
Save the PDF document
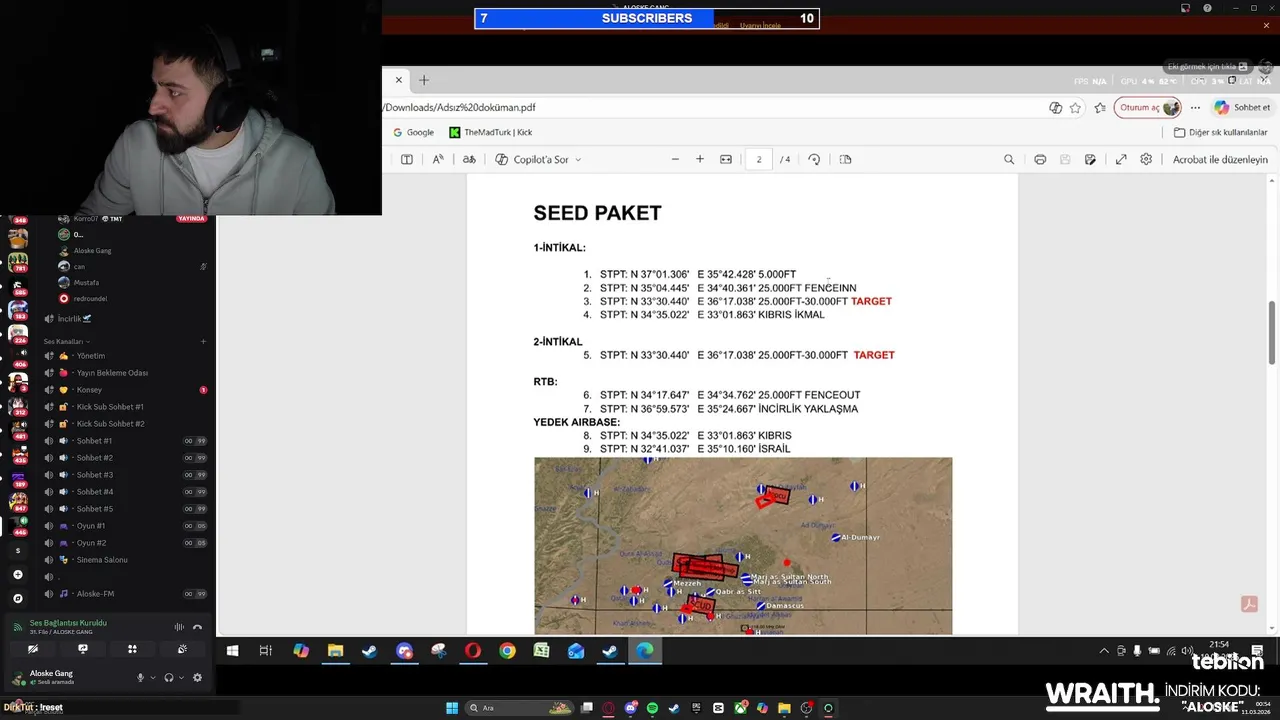click(1065, 159)
